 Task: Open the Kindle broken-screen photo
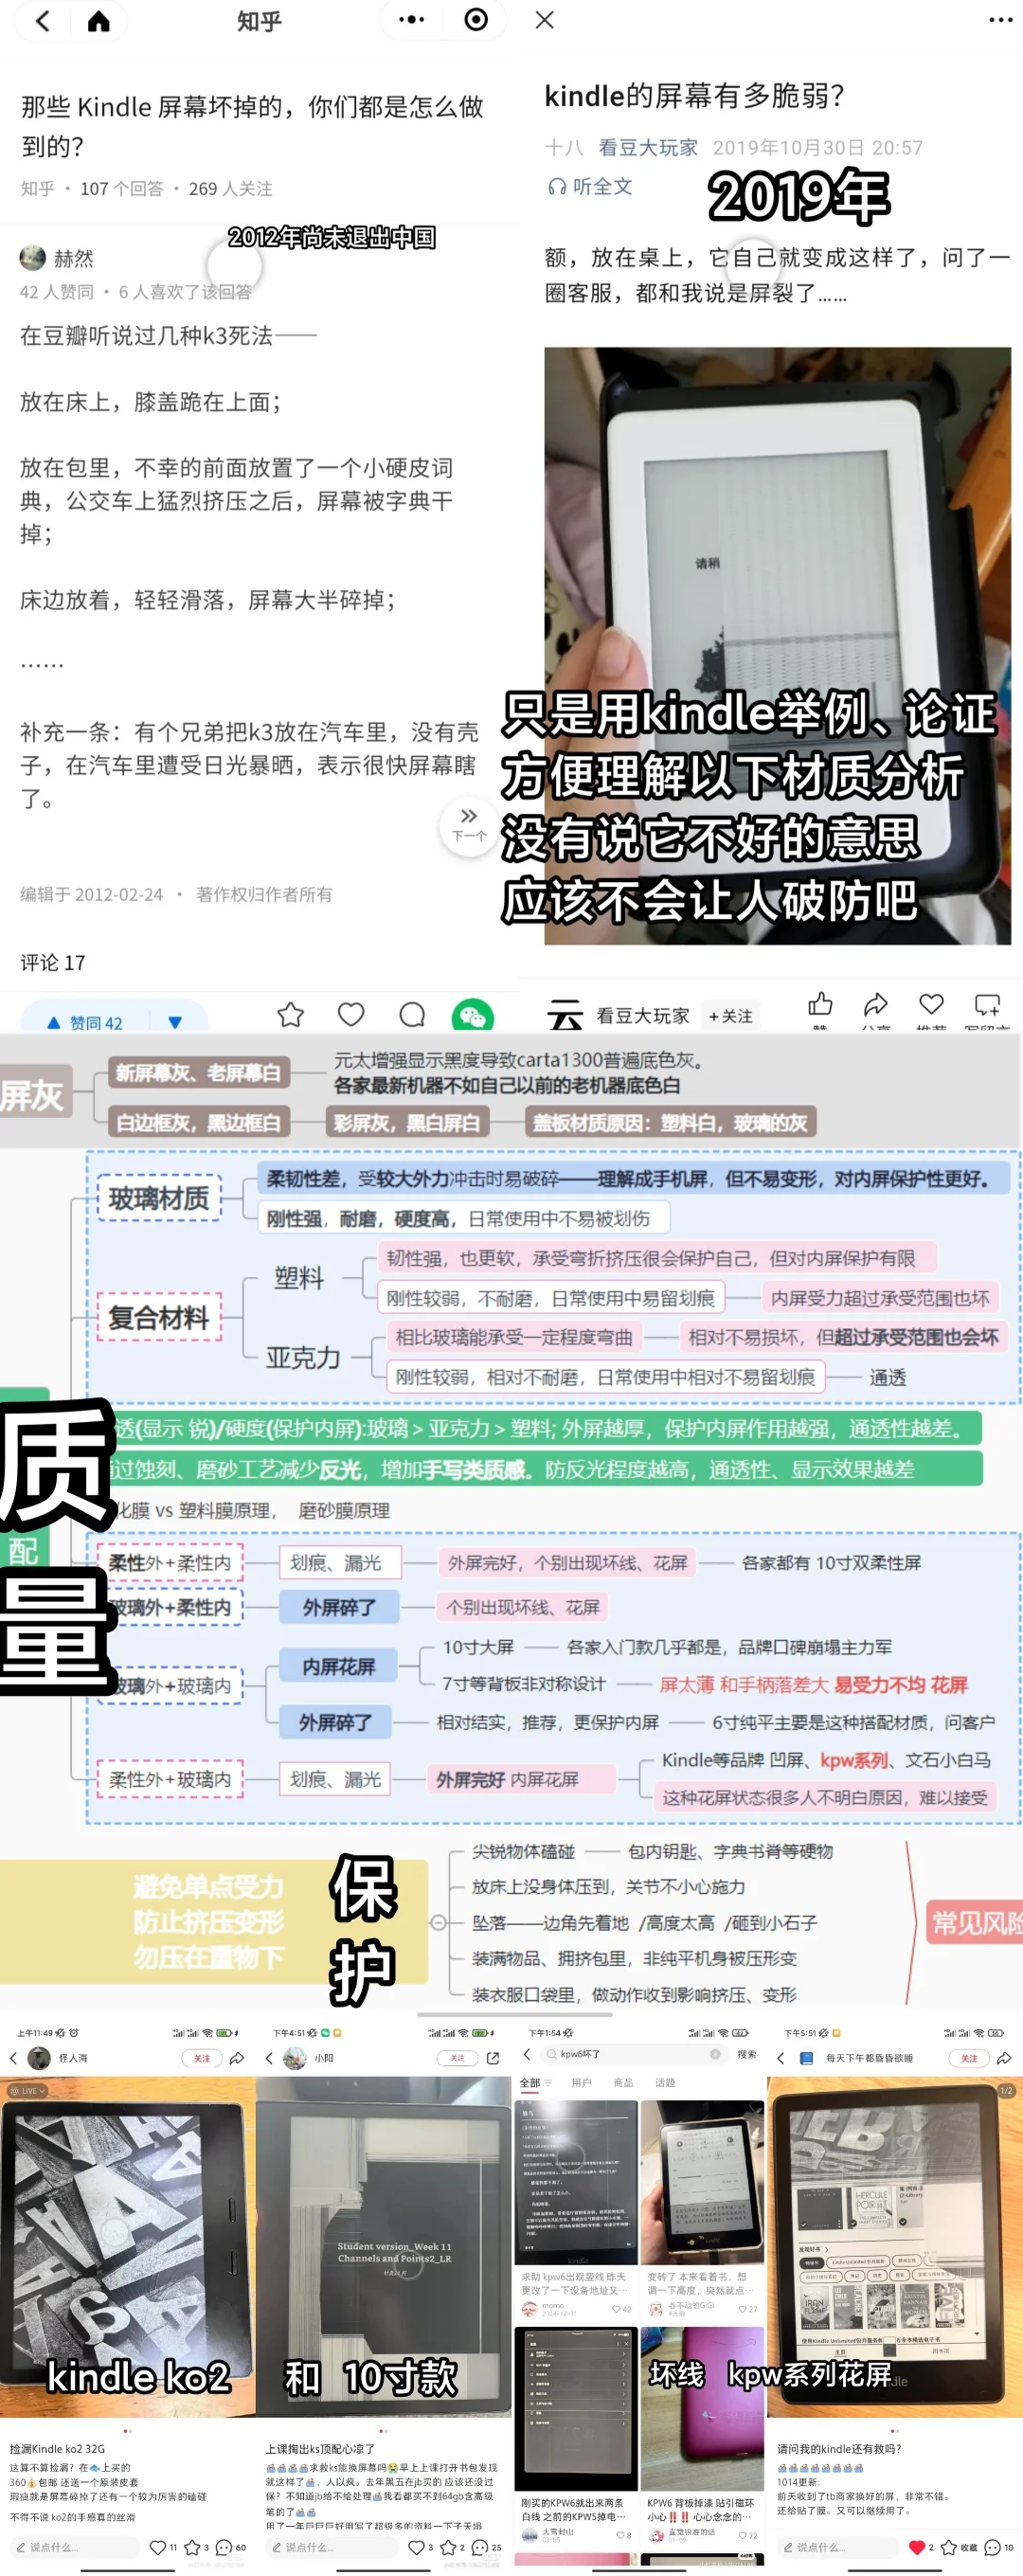pyautogui.click(x=777, y=646)
